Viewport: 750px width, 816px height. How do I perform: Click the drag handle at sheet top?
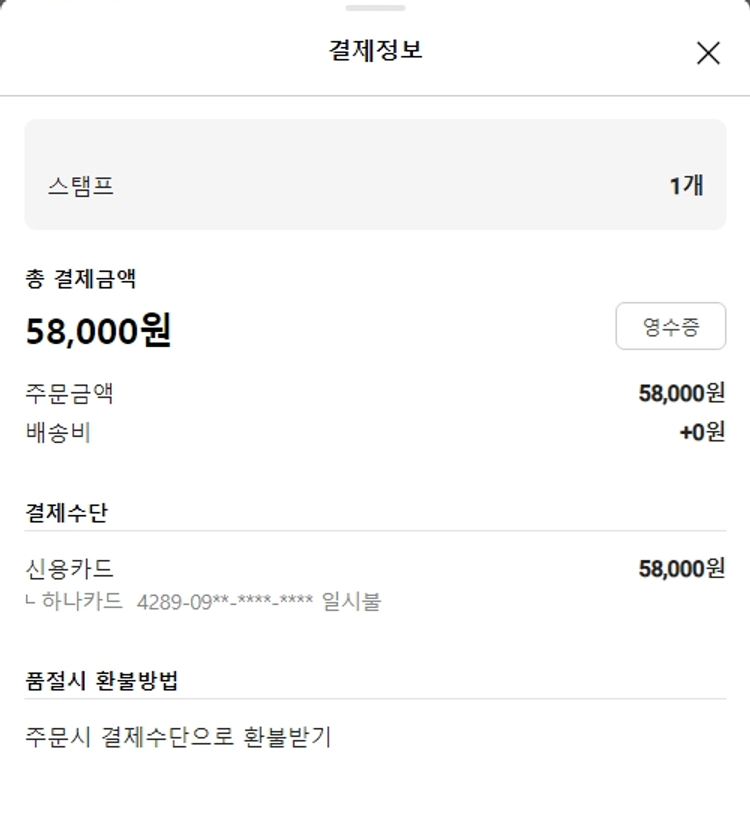375,8
